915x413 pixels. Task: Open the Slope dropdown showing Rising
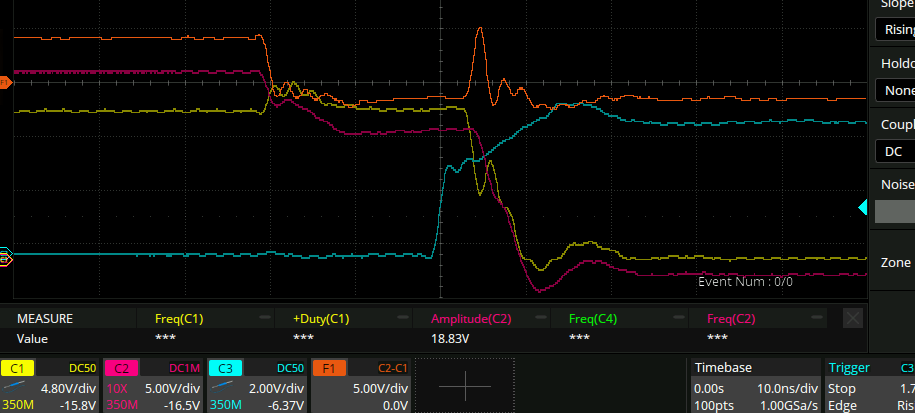pyautogui.click(x=895, y=29)
